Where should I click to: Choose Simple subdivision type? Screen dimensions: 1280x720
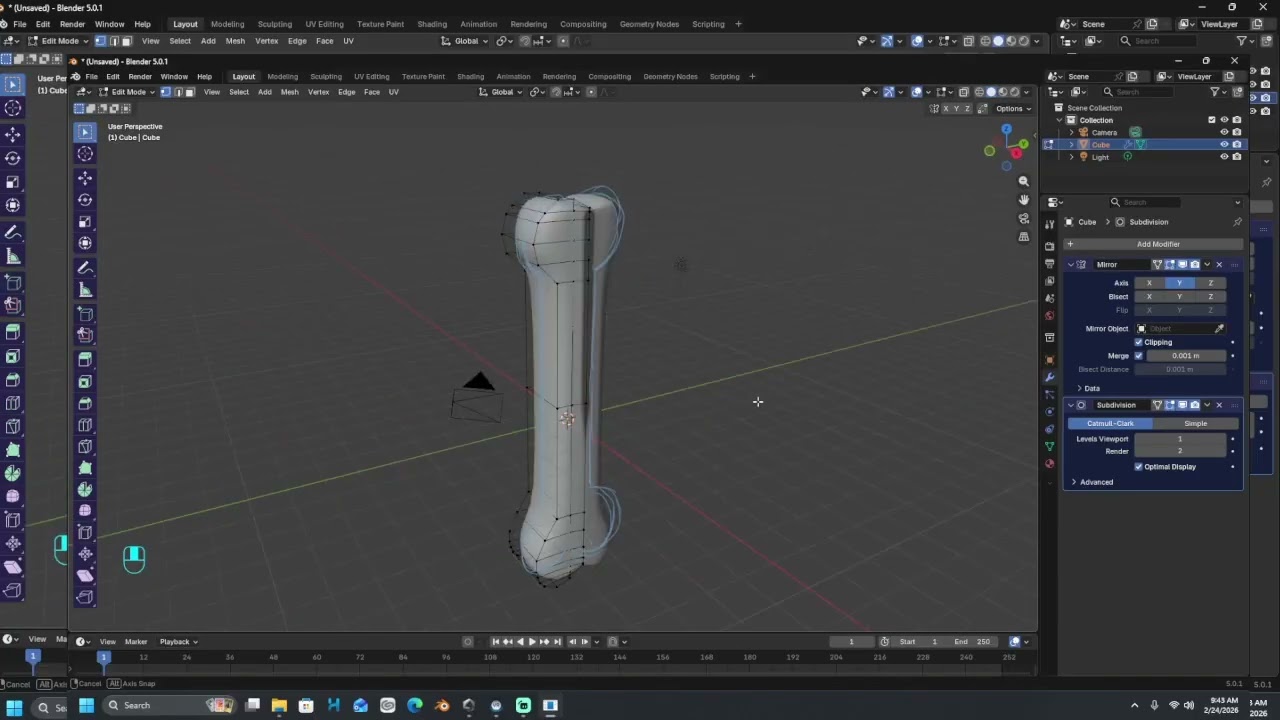(1195, 424)
